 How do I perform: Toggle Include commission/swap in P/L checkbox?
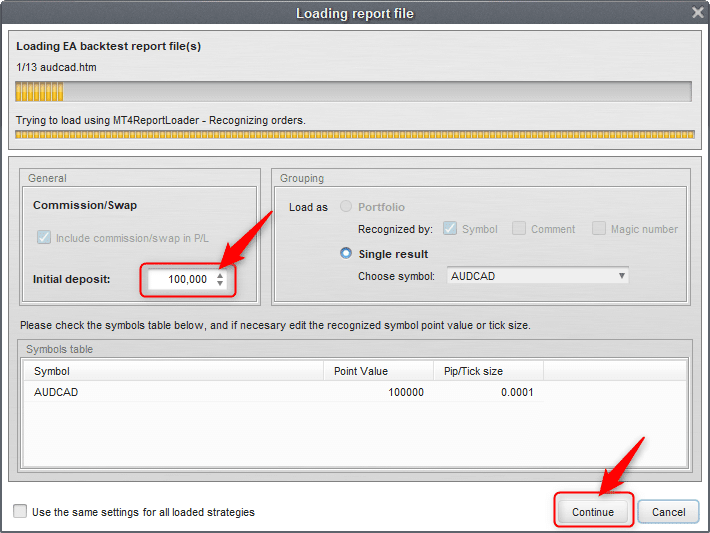point(44,237)
